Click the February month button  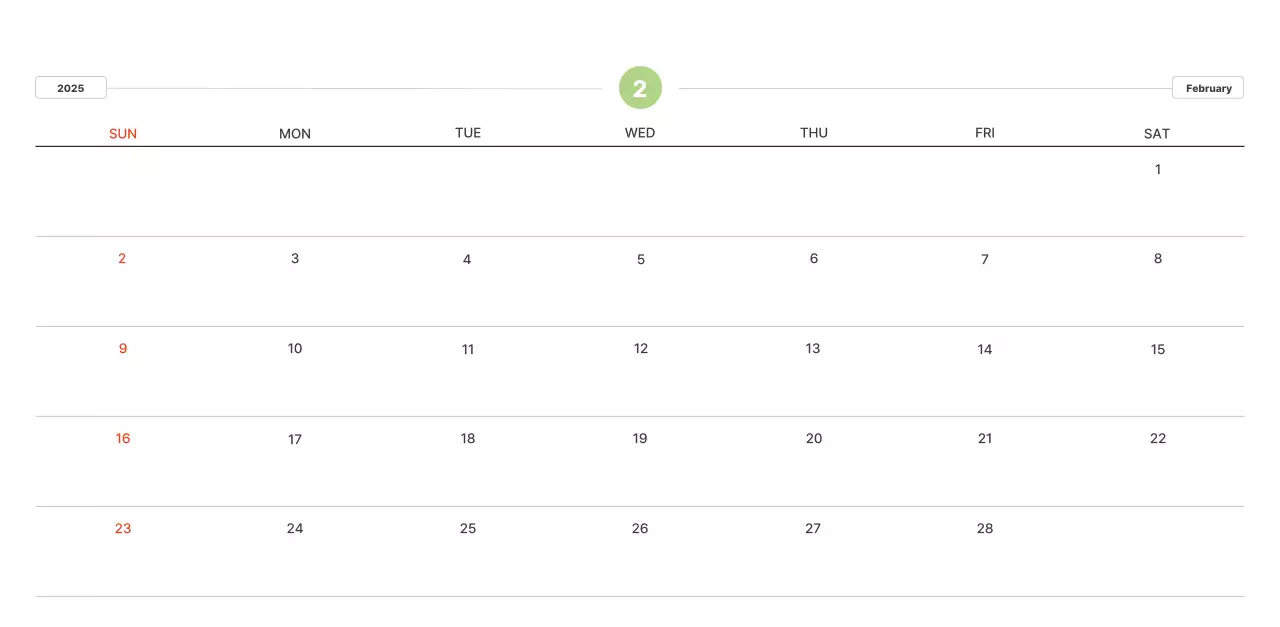tap(1208, 88)
